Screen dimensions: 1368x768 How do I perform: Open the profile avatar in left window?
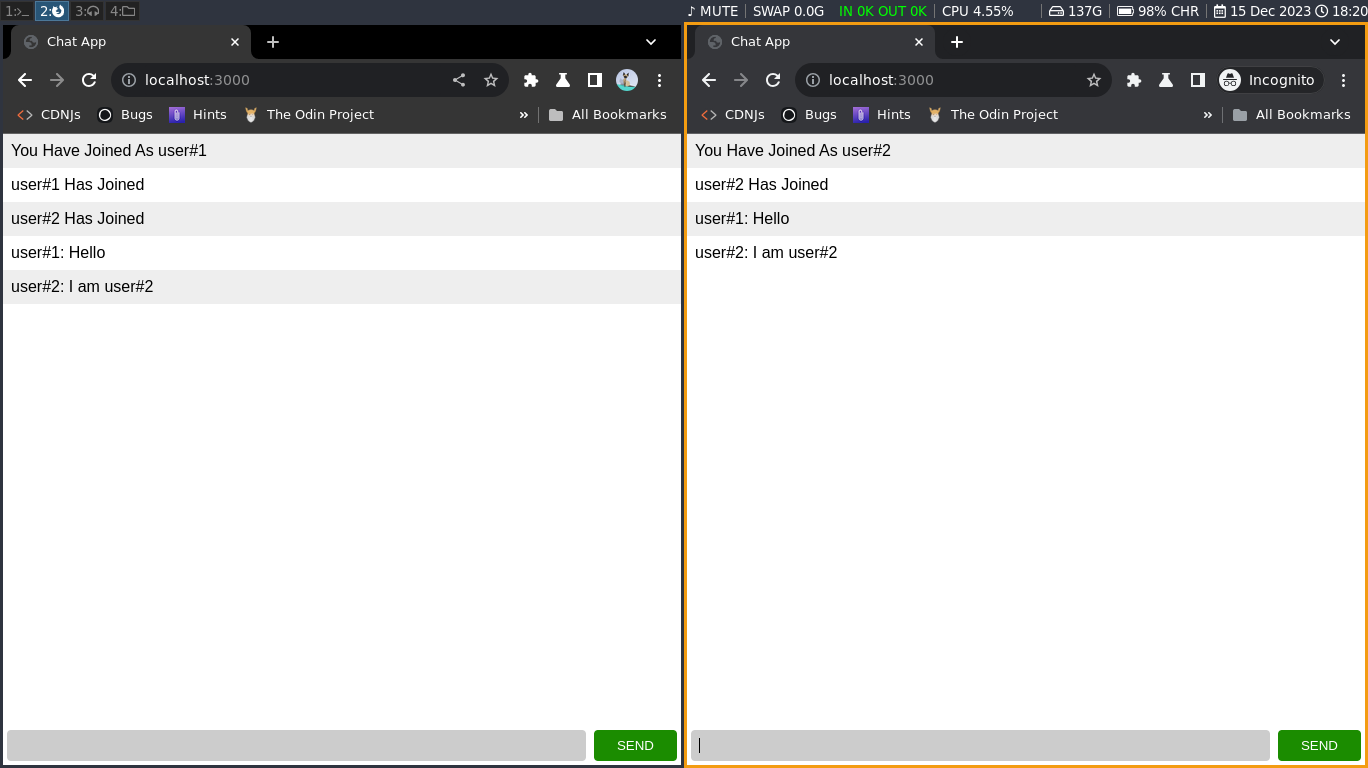coord(627,80)
